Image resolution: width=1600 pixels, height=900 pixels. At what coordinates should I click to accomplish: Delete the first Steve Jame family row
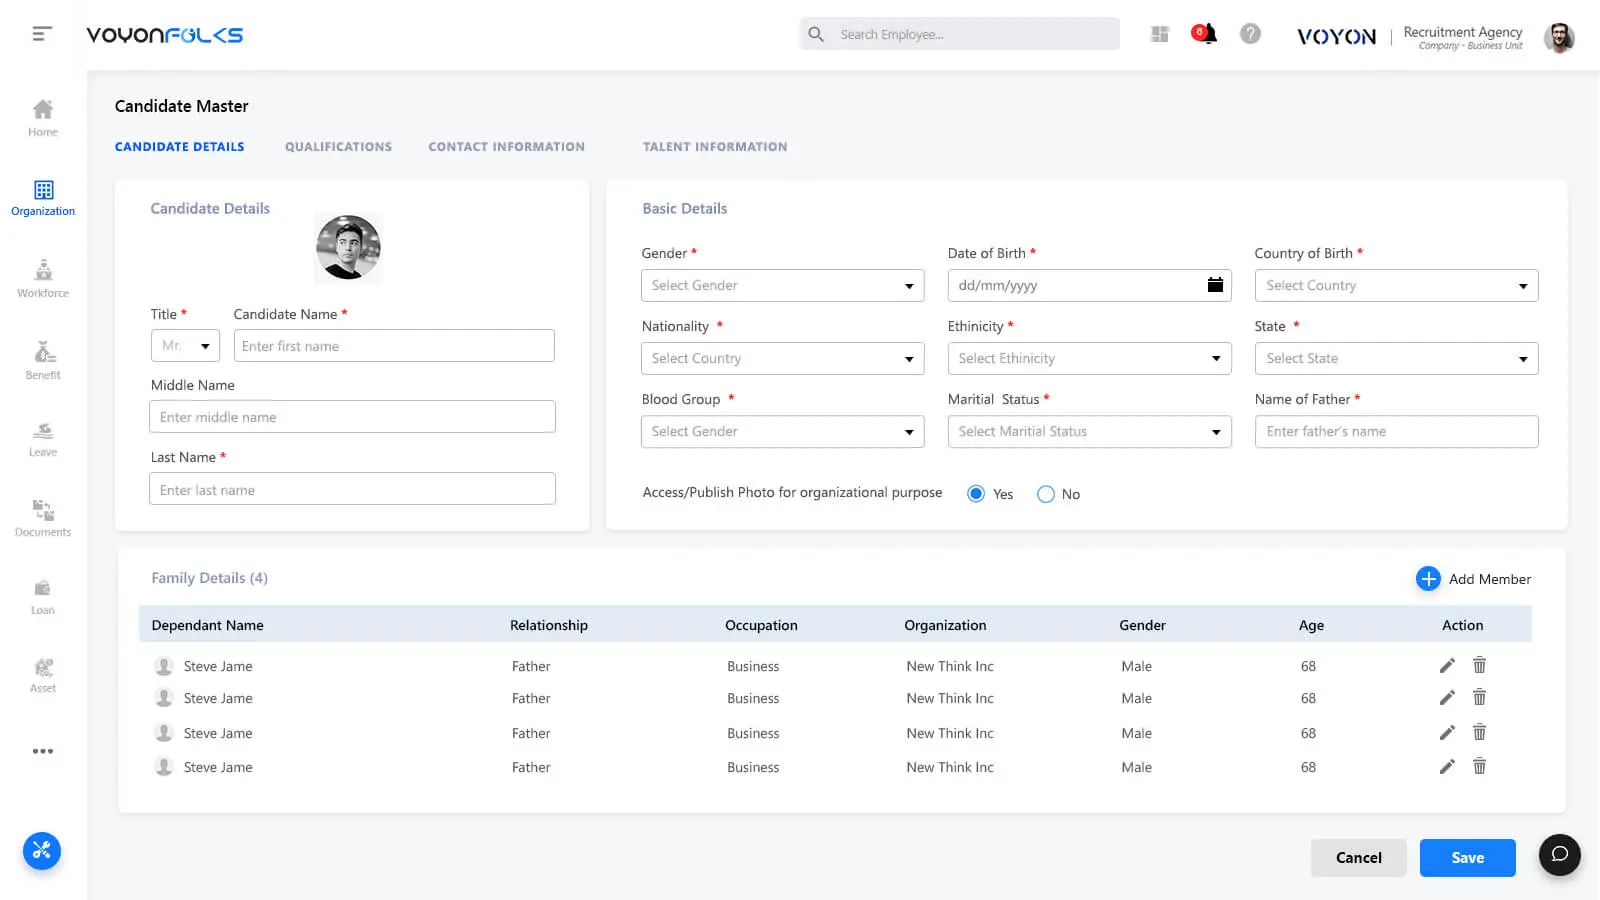[1479, 665]
